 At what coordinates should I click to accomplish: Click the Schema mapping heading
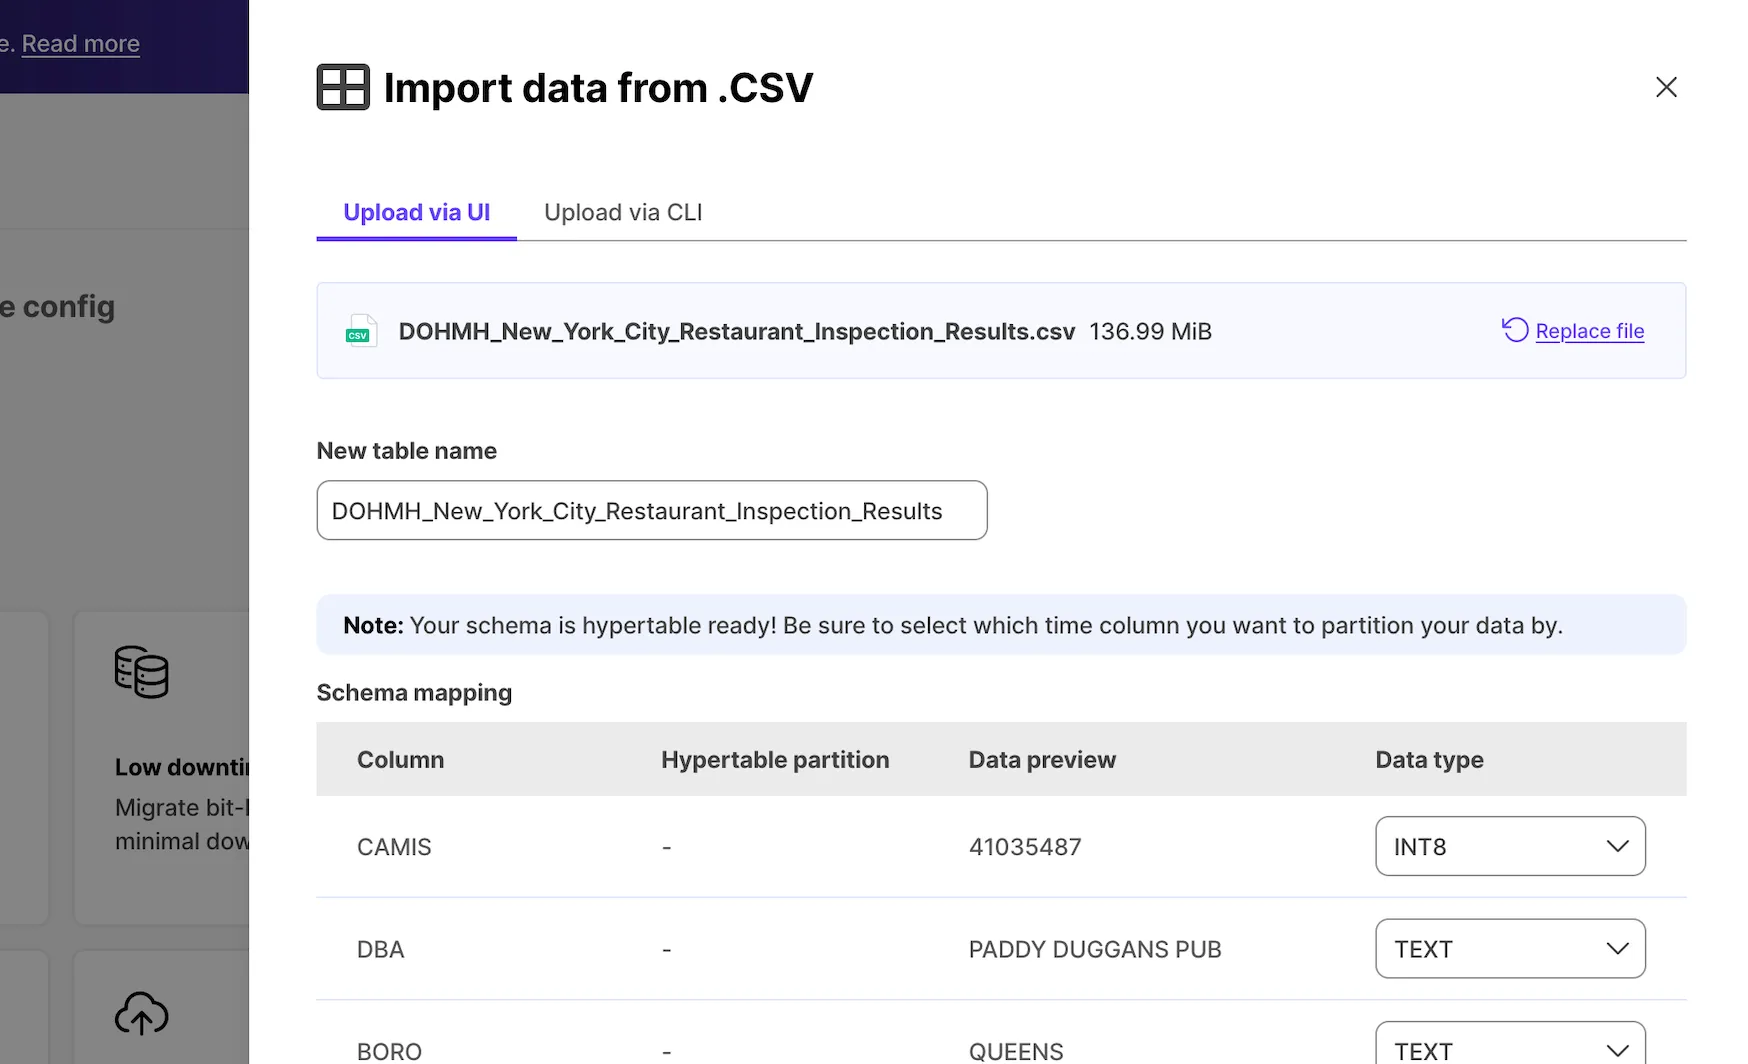(414, 692)
